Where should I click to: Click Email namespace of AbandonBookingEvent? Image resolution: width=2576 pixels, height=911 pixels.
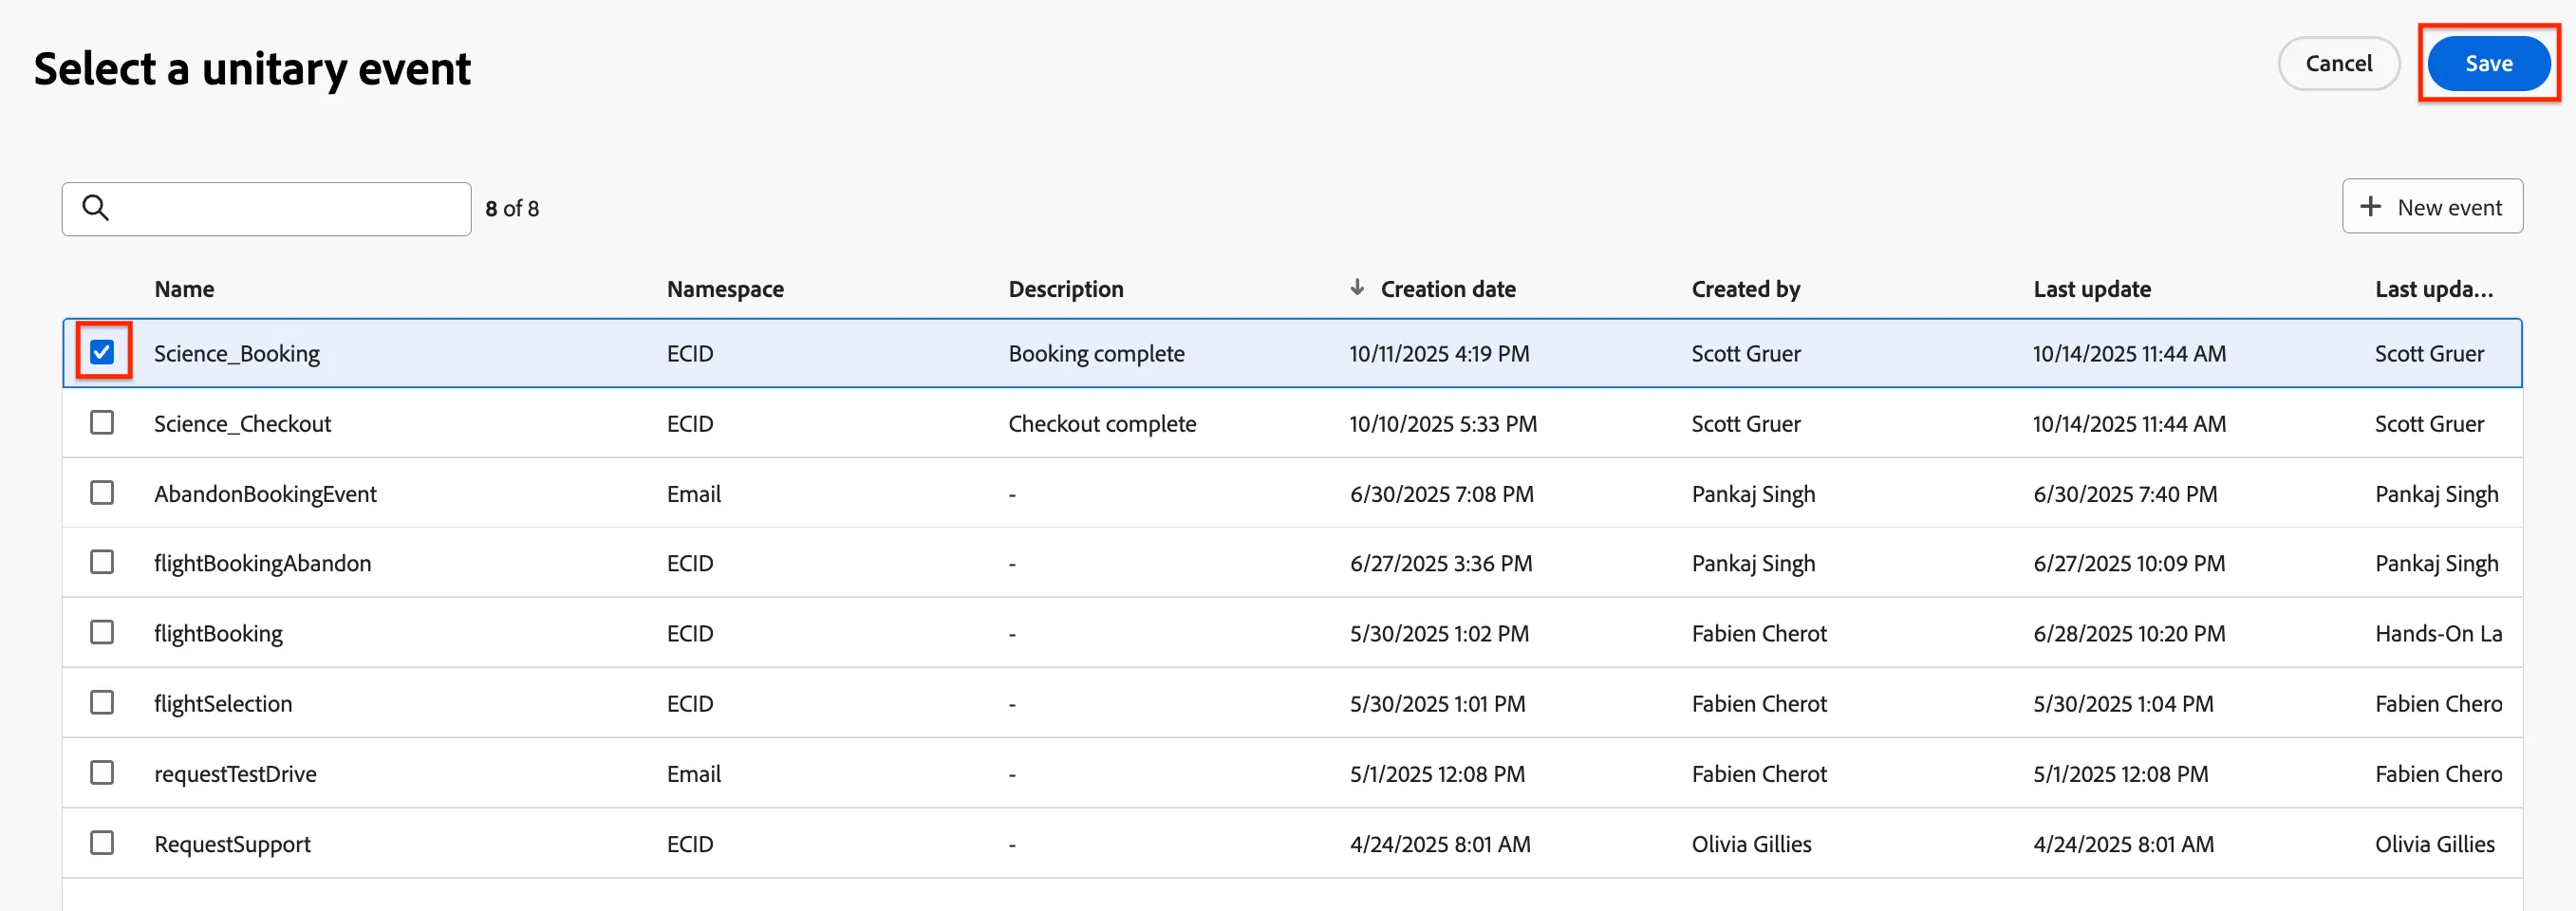(694, 493)
